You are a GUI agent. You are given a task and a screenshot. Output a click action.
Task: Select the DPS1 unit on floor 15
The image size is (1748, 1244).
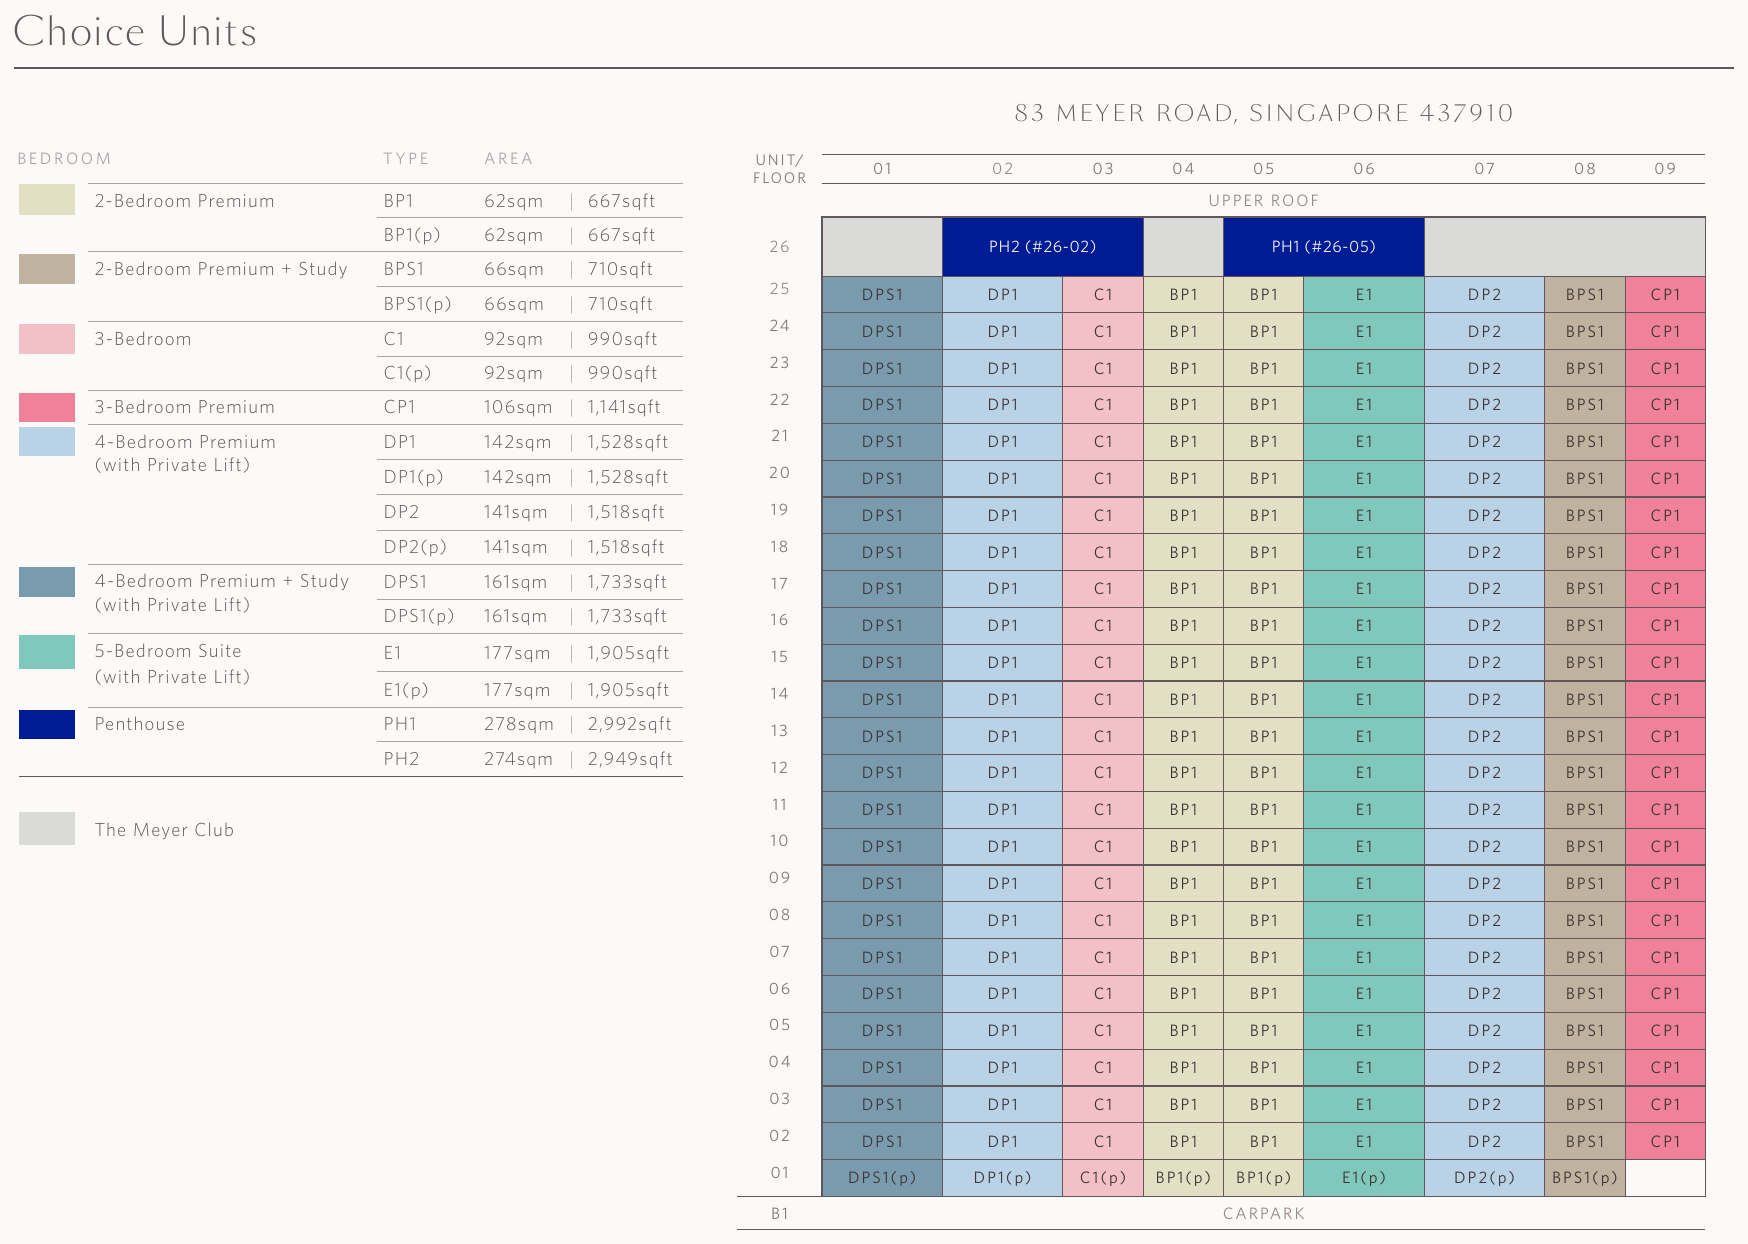click(x=882, y=663)
